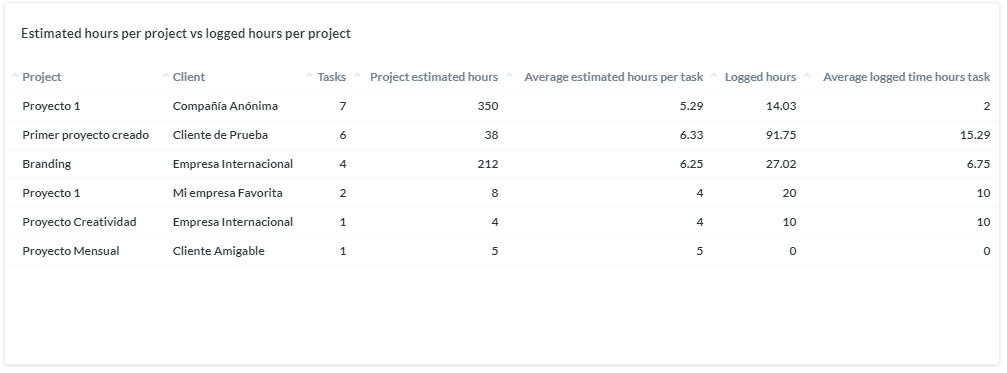Select Tasks value 2 for Mi empresa Favorita
Viewport: 1007px width, 373px height.
(343, 193)
